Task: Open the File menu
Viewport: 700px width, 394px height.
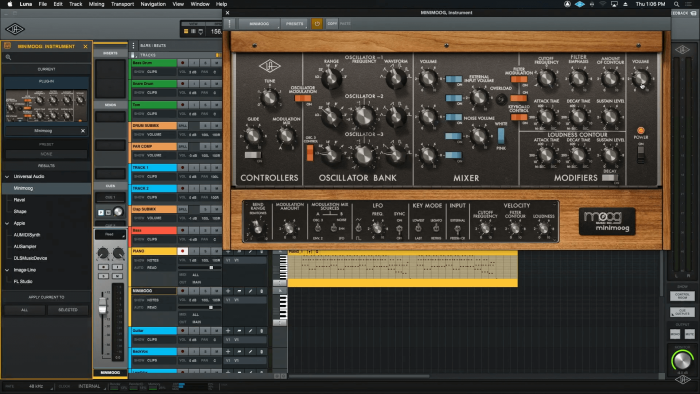Action: point(42,4)
